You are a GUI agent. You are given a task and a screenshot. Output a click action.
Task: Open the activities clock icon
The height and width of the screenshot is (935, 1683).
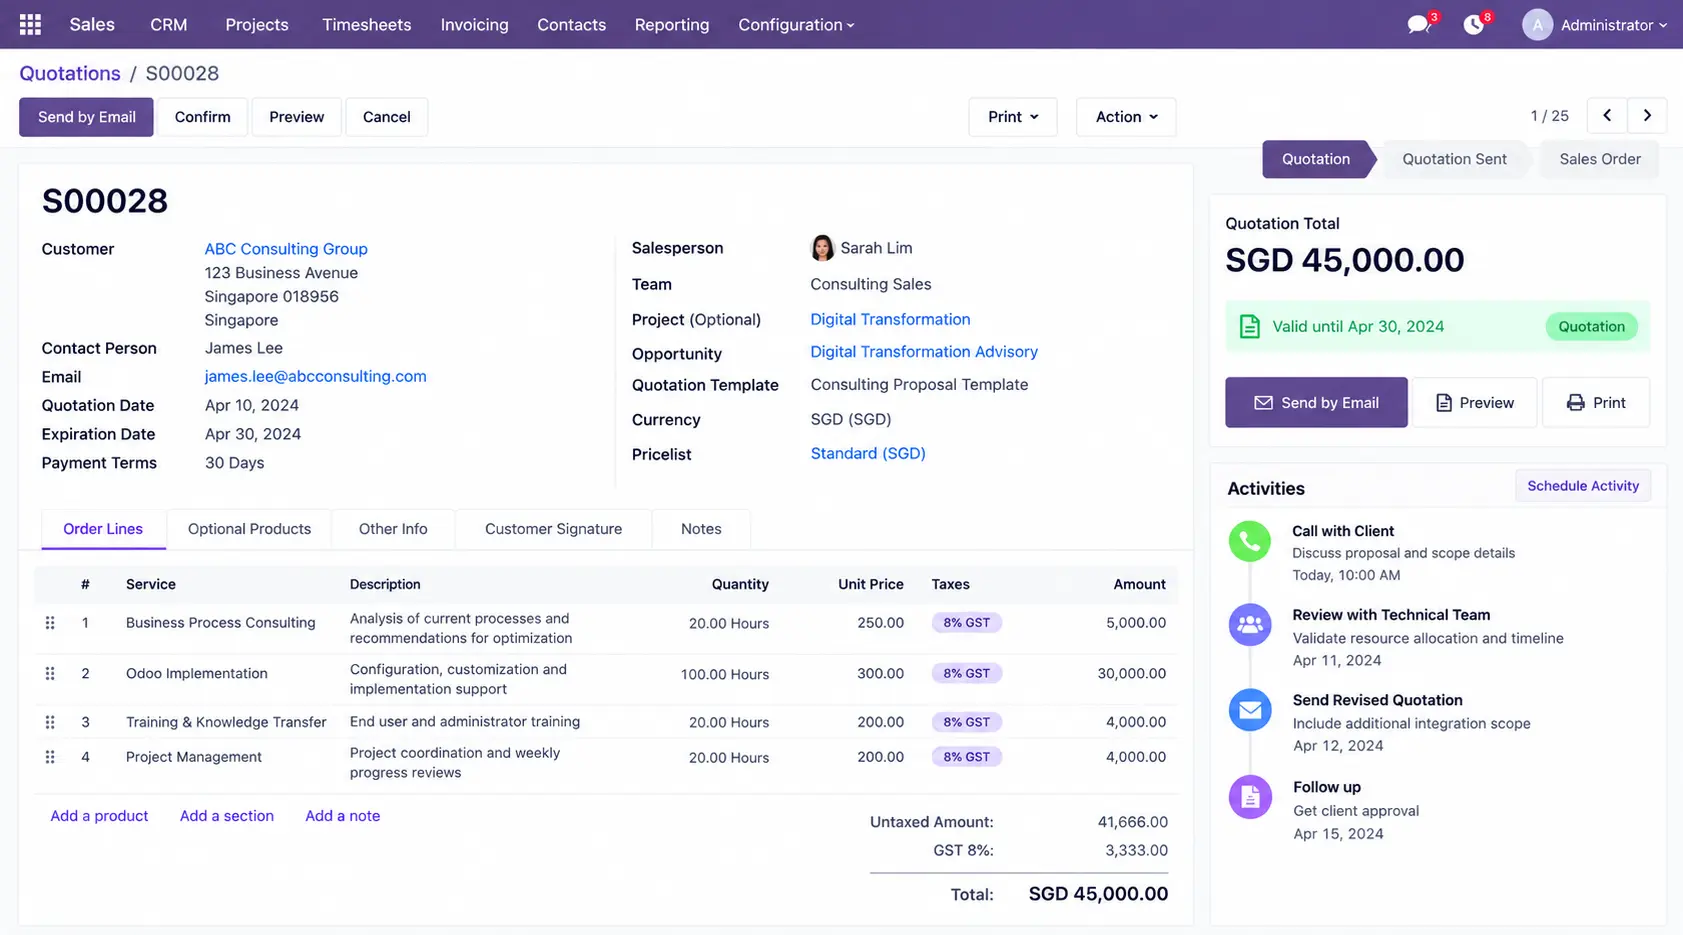click(x=1473, y=25)
